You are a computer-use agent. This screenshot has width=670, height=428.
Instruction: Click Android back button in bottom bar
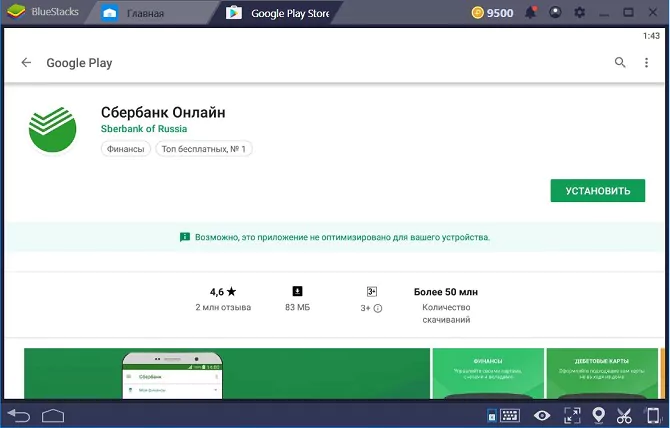[x=19, y=415]
